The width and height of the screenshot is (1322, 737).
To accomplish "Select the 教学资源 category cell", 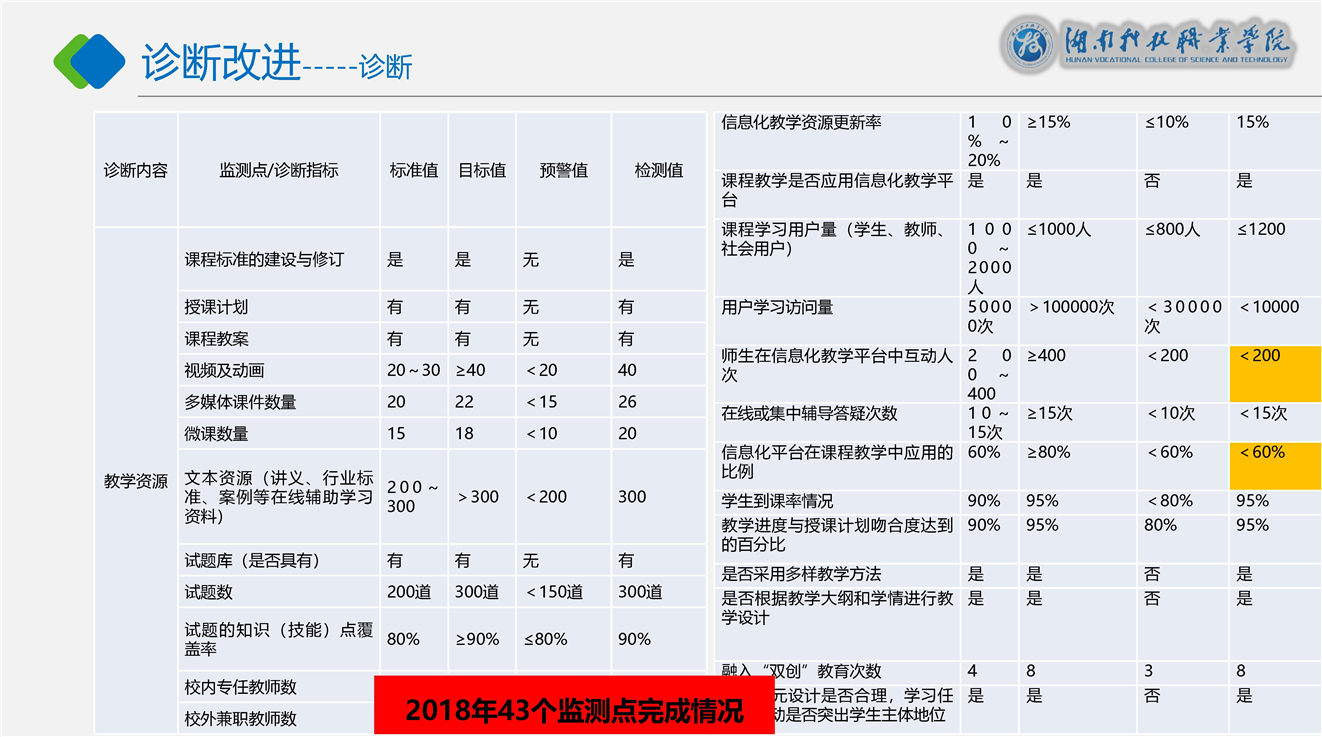I will tap(136, 481).
